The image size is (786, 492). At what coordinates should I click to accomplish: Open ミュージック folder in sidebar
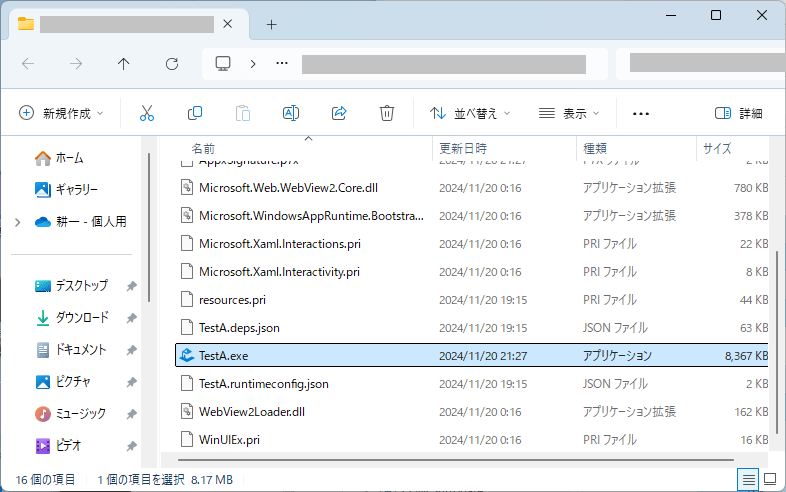[70, 414]
